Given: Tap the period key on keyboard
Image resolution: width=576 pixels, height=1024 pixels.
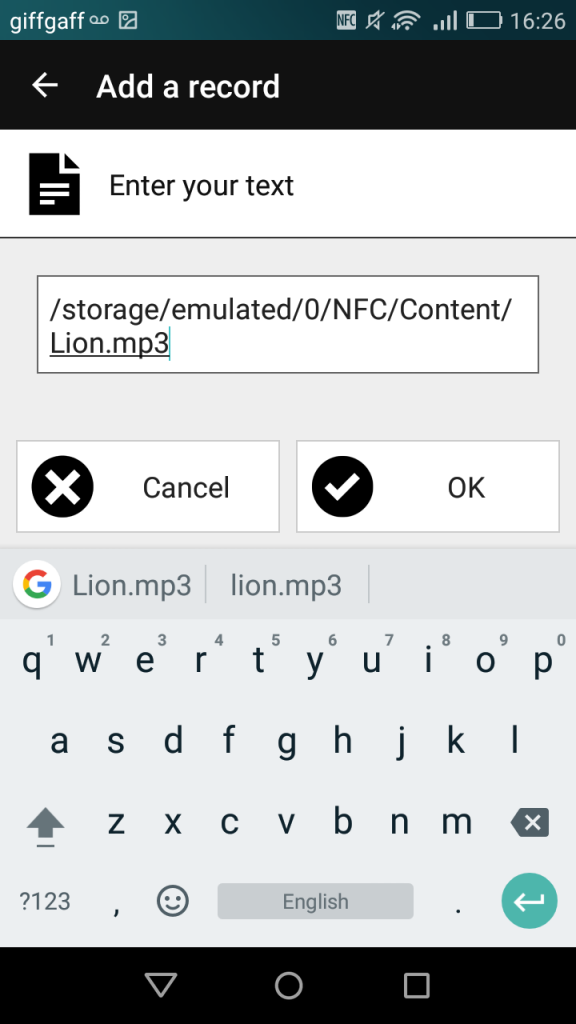Looking at the screenshot, I should click(x=458, y=902).
